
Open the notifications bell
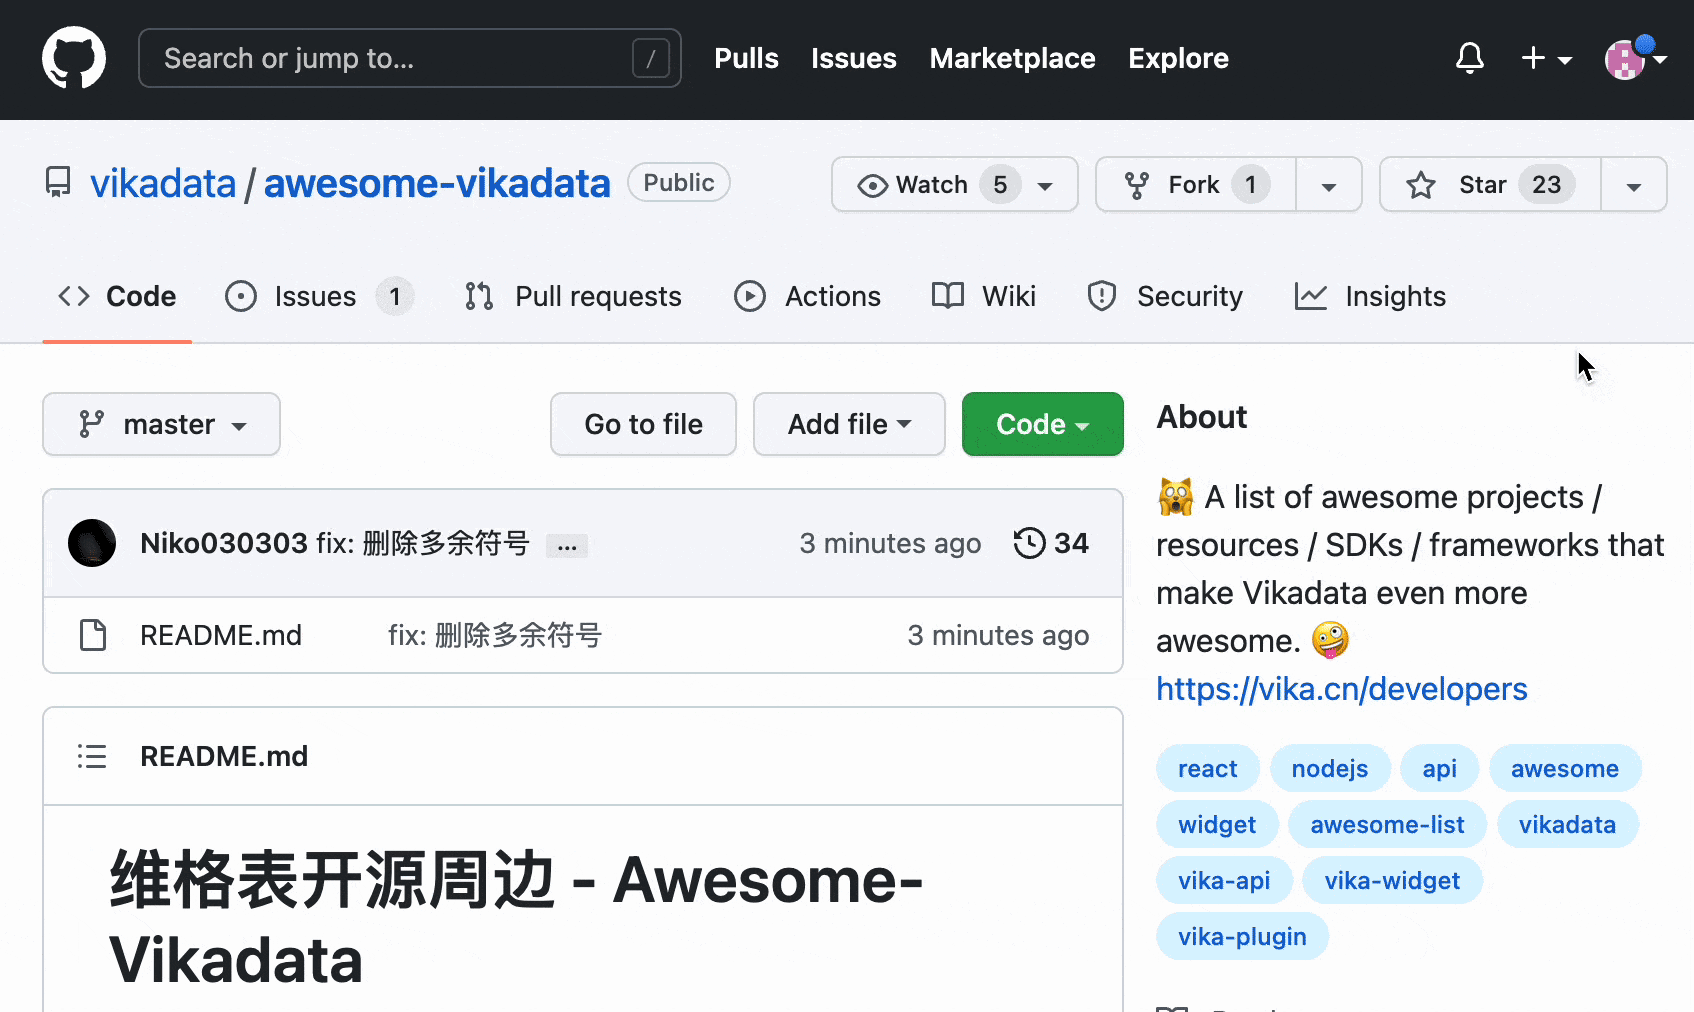[1469, 58]
